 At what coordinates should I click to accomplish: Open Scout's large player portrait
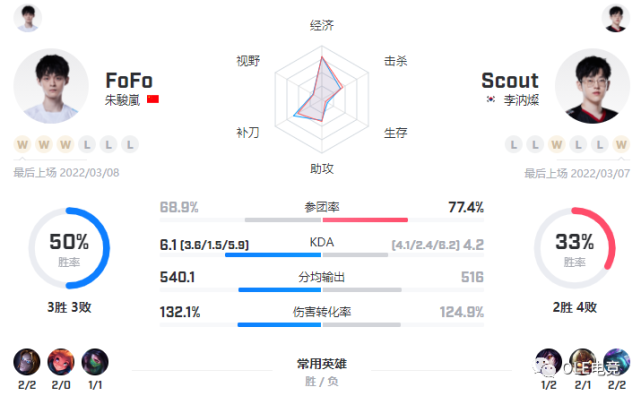[592, 86]
